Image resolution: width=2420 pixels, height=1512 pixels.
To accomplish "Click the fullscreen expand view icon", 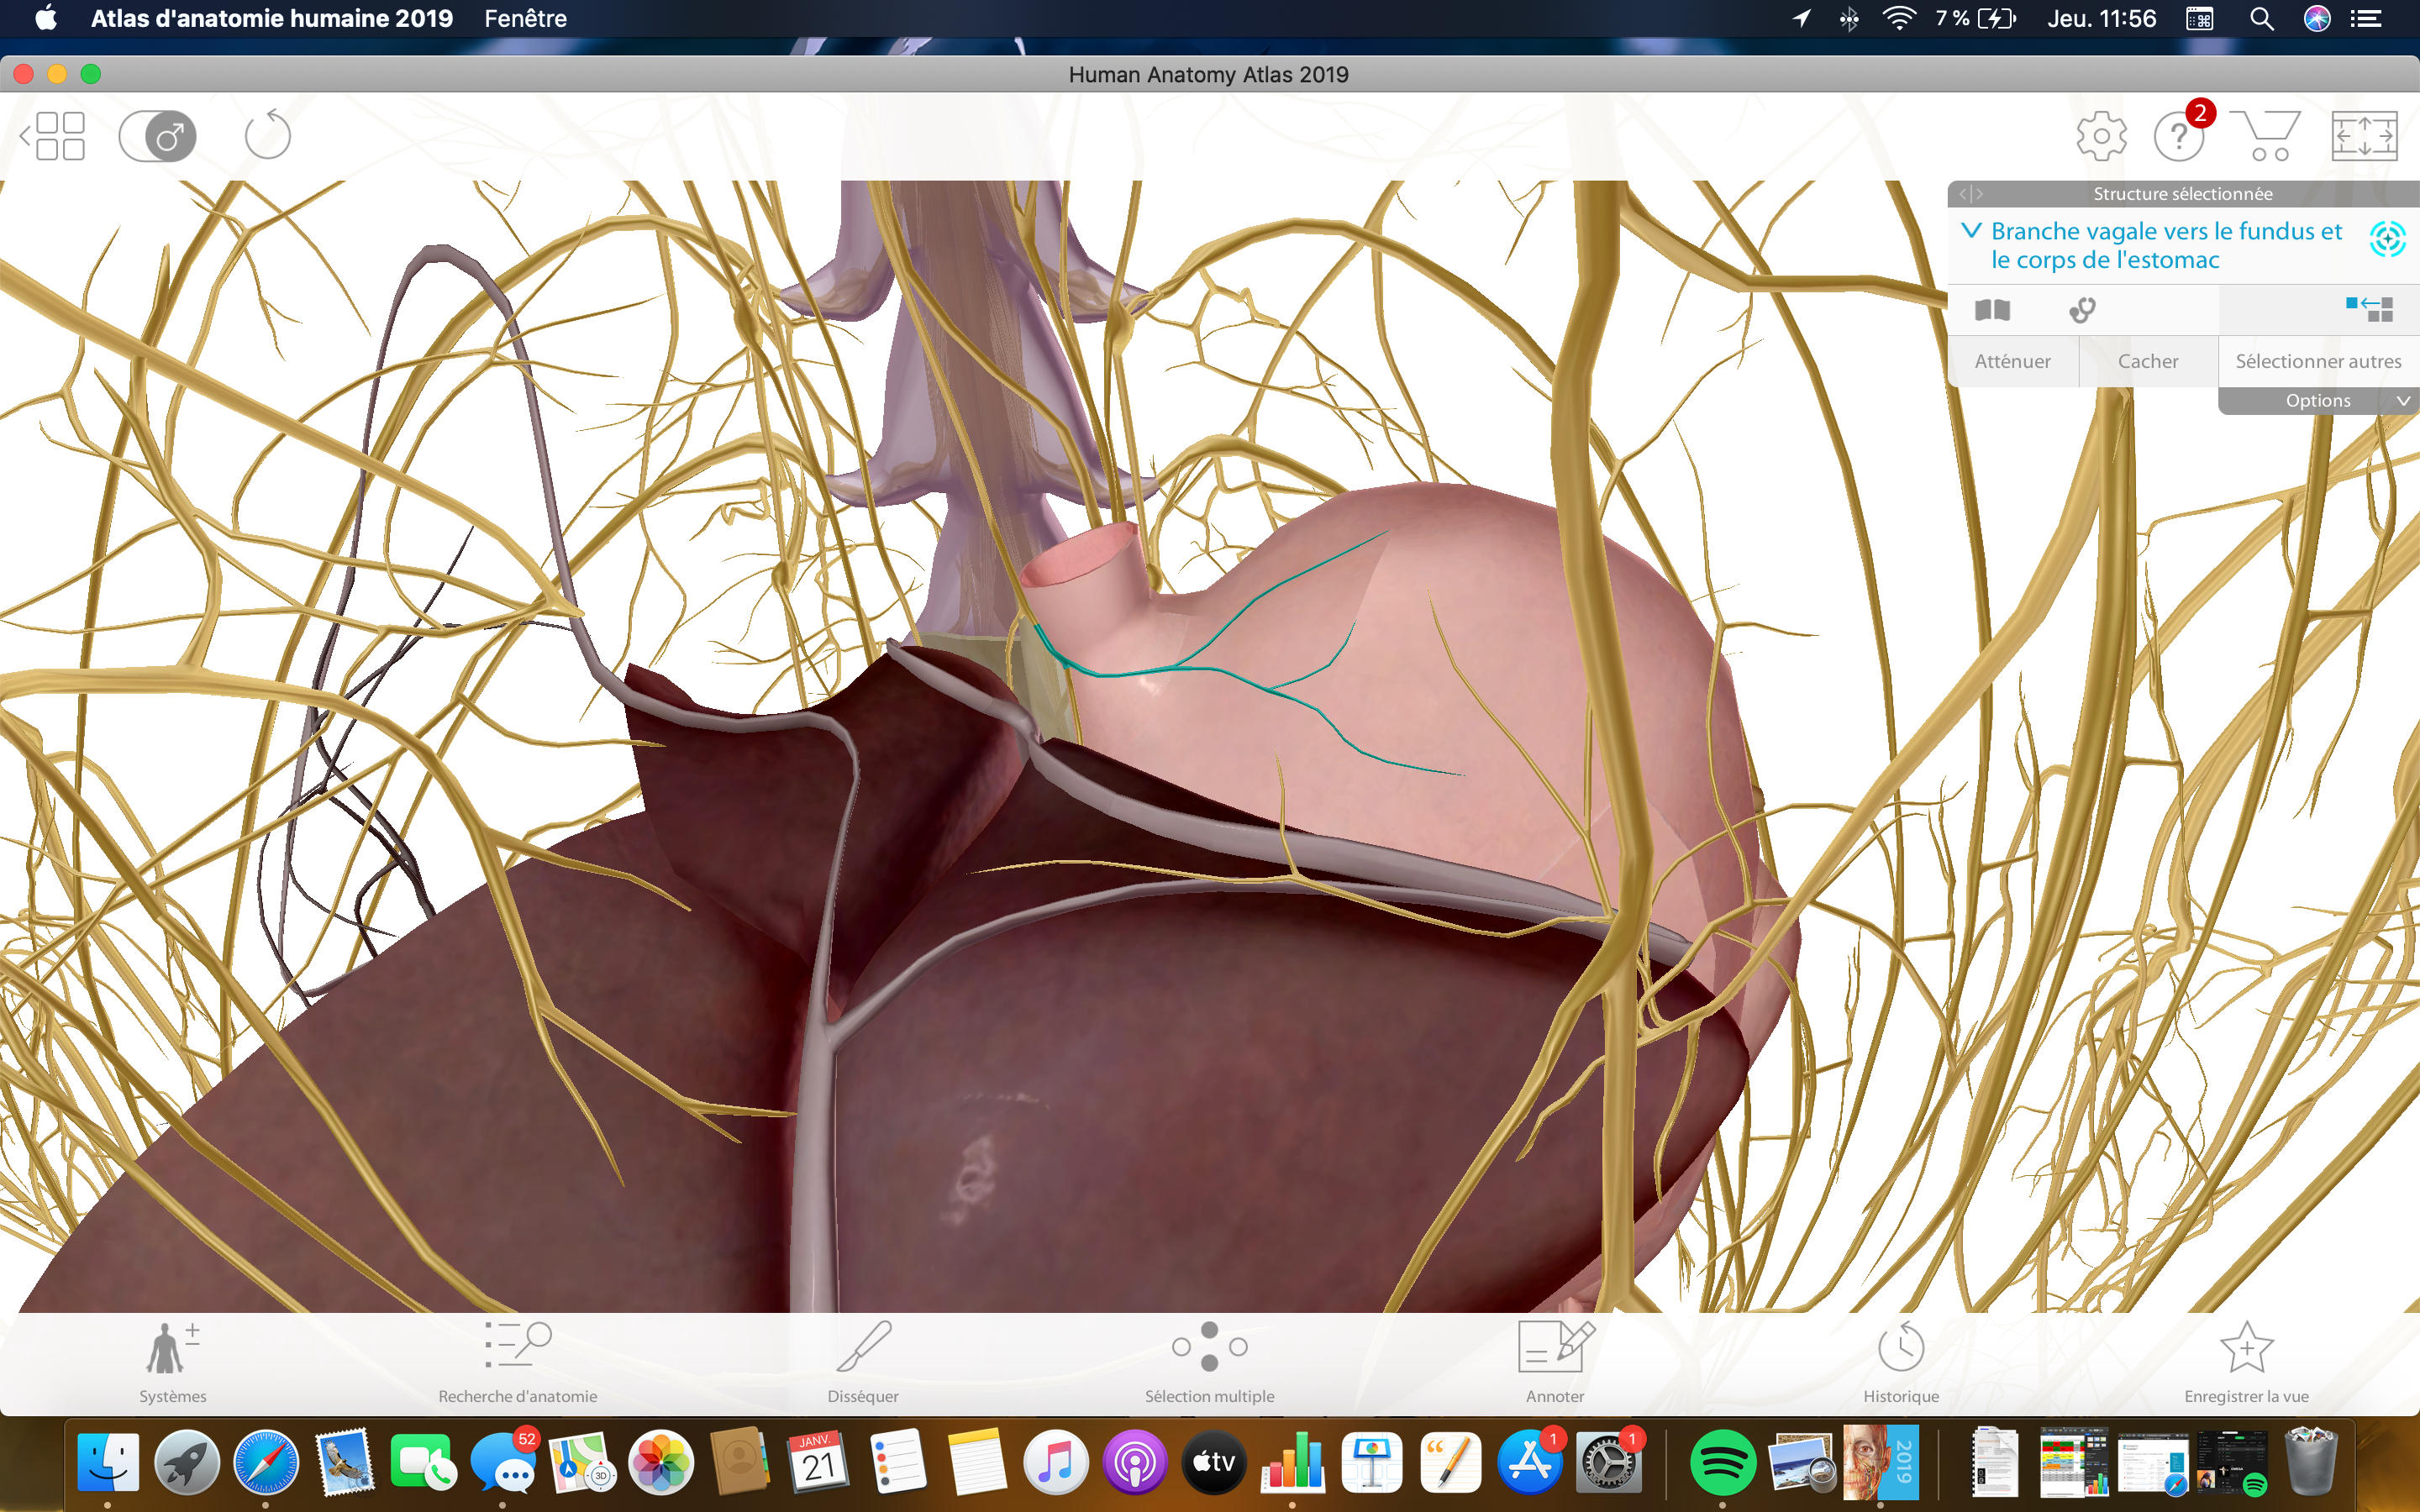I will [x=2363, y=136].
